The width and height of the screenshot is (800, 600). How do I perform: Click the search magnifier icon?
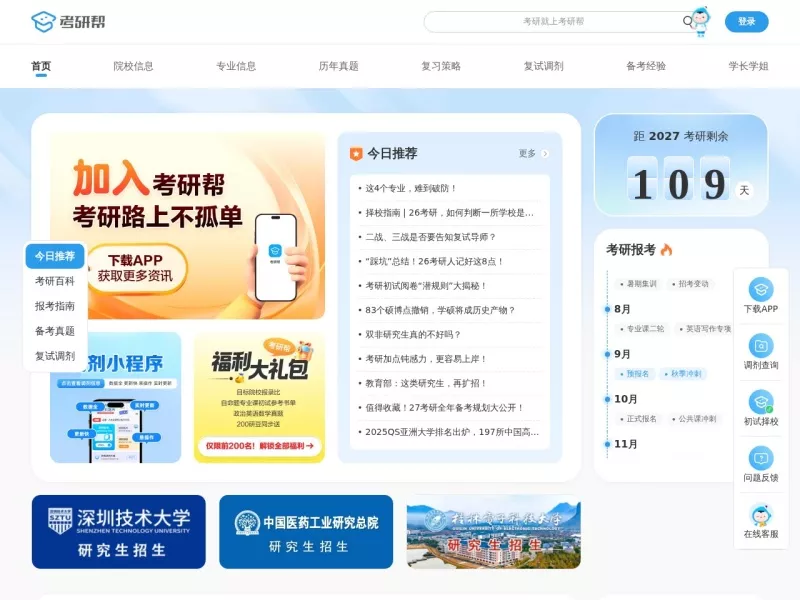pyautogui.click(x=687, y=21)
